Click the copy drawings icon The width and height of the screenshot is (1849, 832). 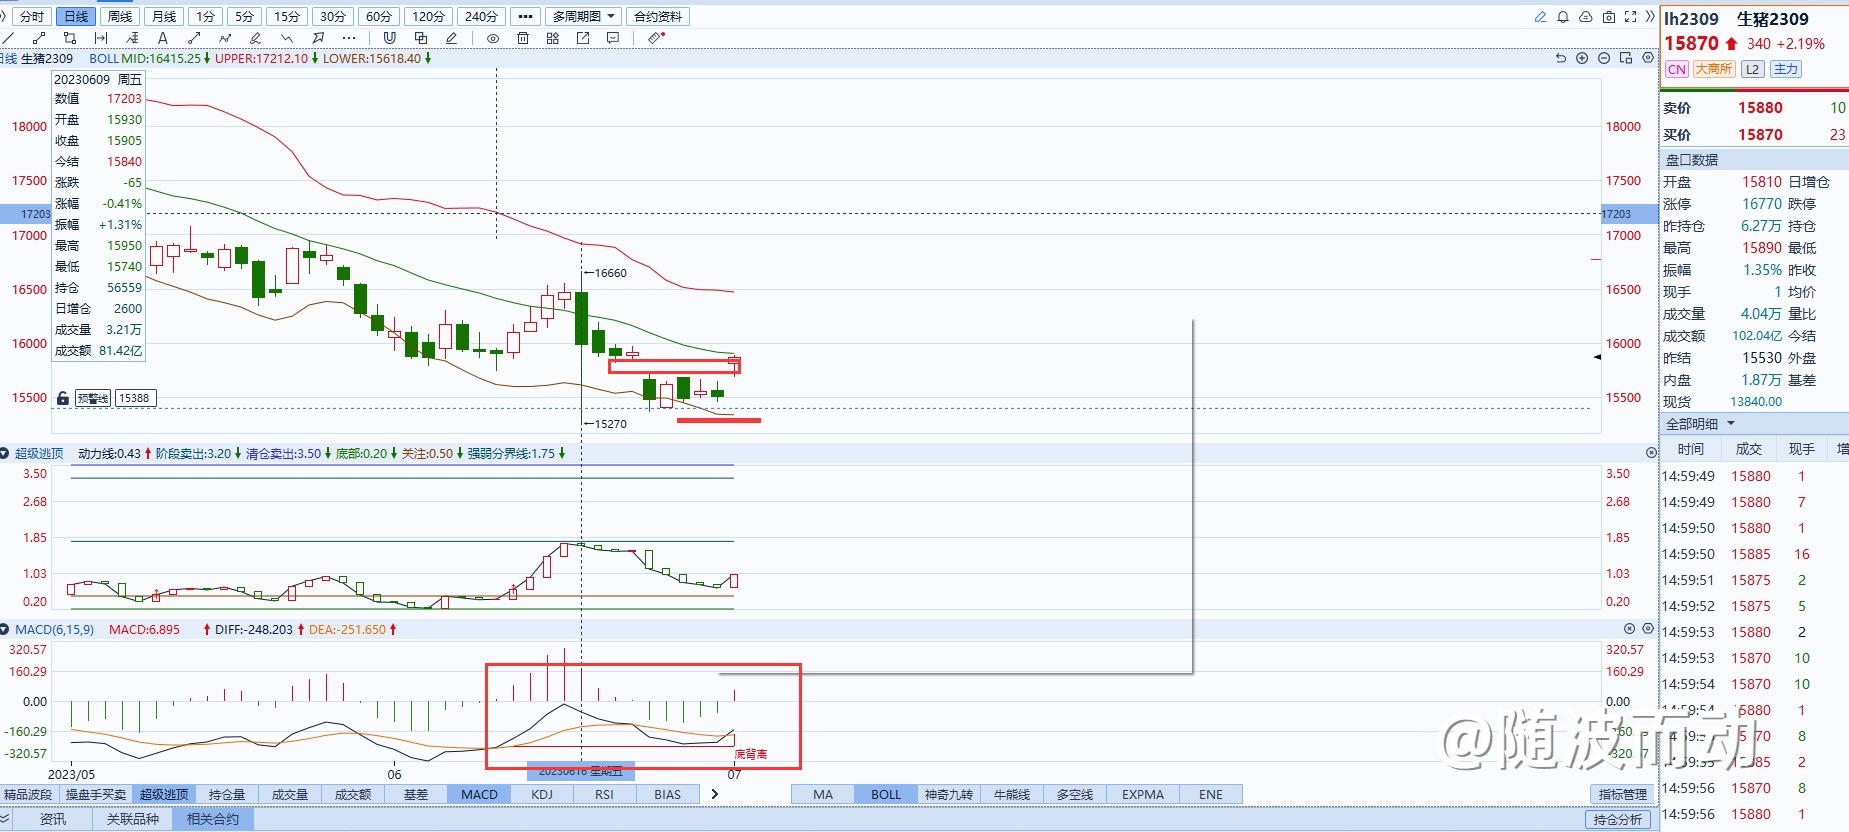[x=421, y=38]
